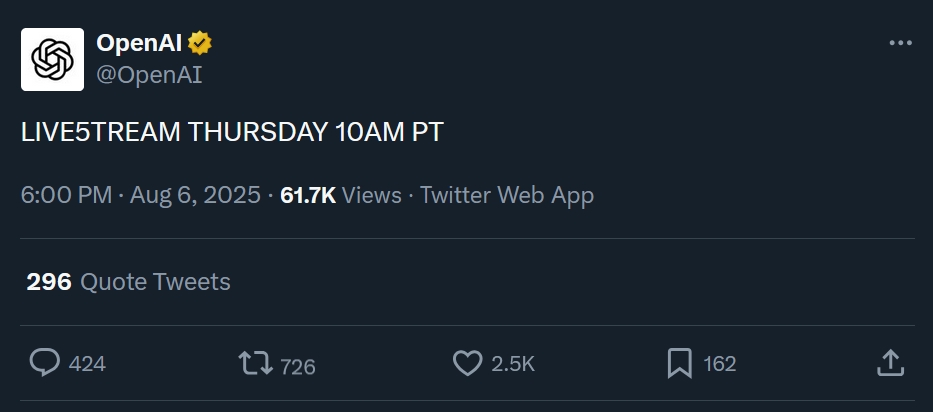Screen dimensions: 933x412
Task: Click the Twitter Web App source label
Action: (507, 195)
